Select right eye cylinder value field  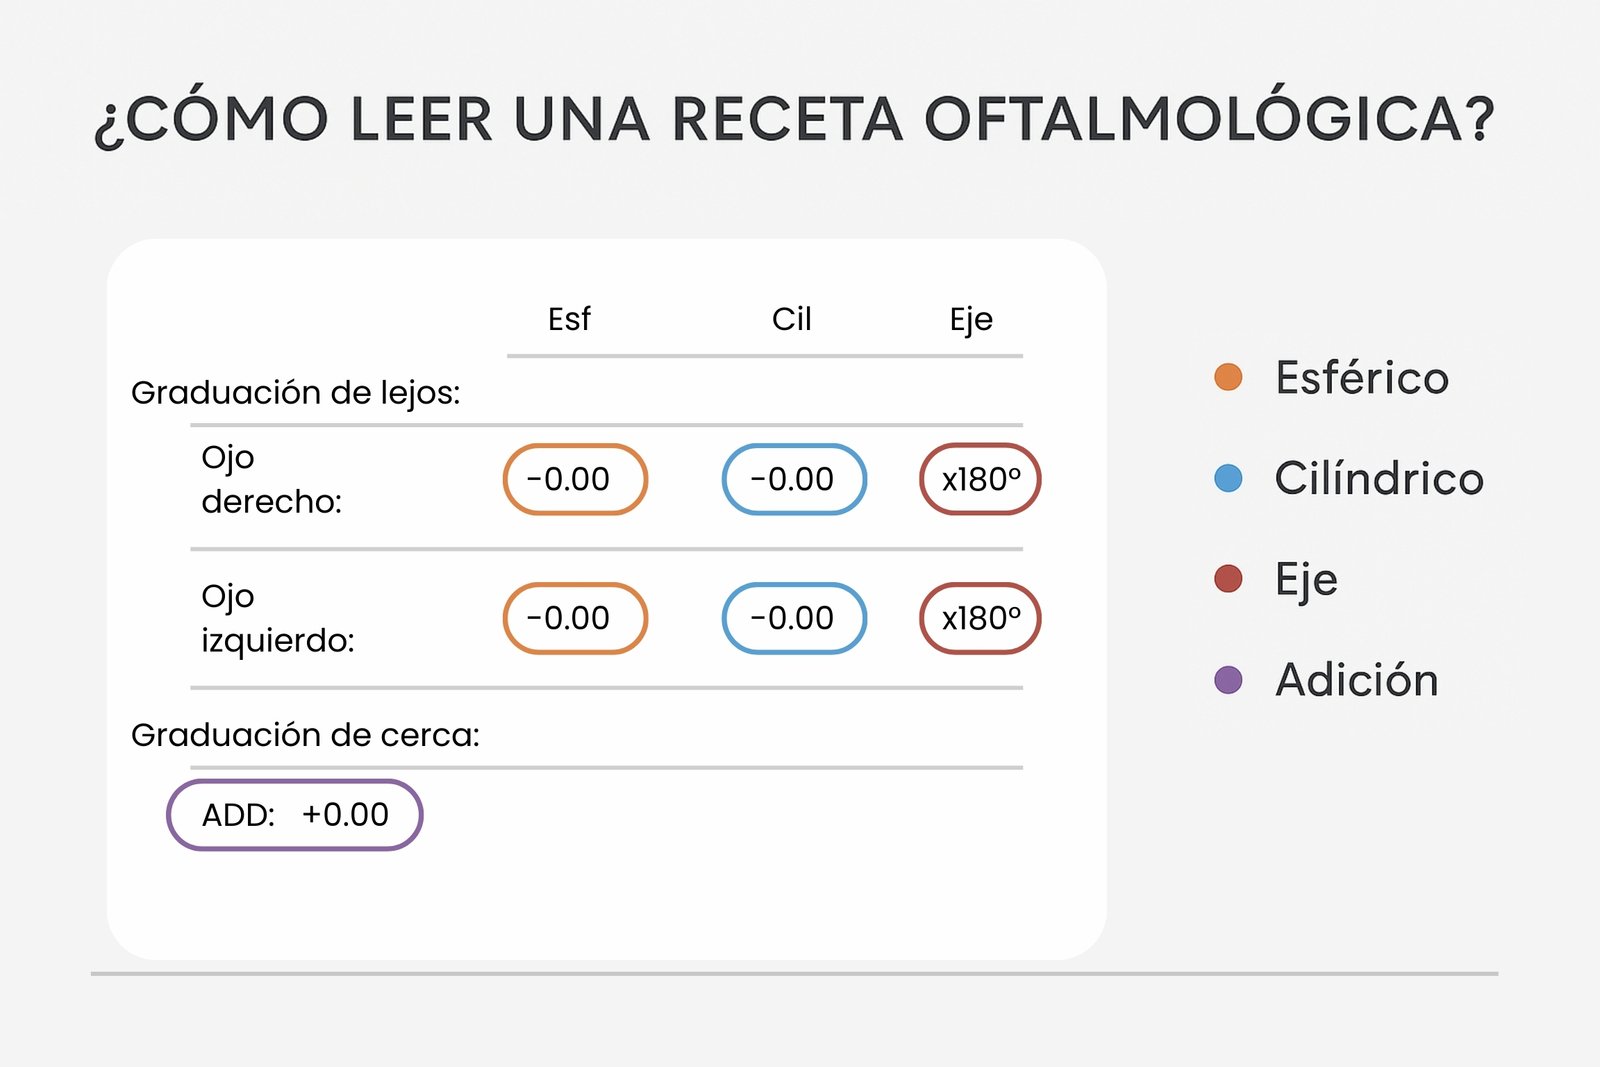[794, 479]
